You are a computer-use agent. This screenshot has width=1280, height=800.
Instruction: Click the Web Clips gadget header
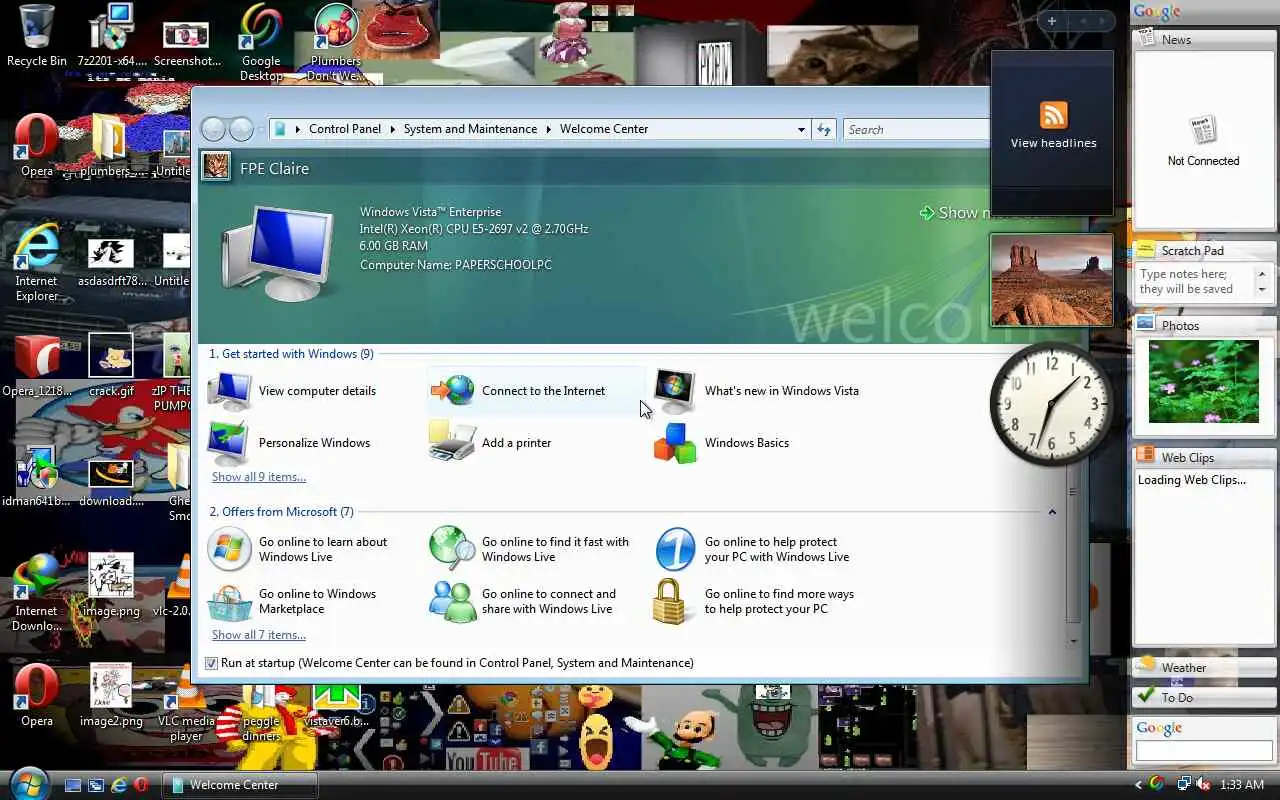coord(1204,457)
